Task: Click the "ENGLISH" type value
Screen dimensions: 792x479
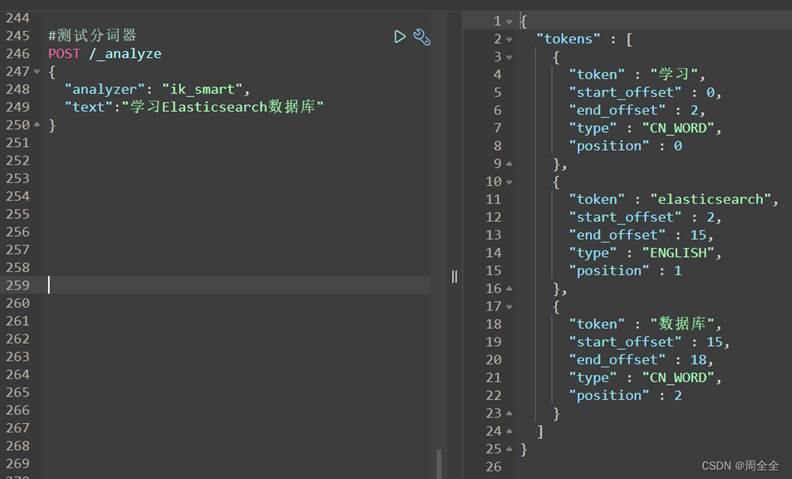Action: point(678,253)
